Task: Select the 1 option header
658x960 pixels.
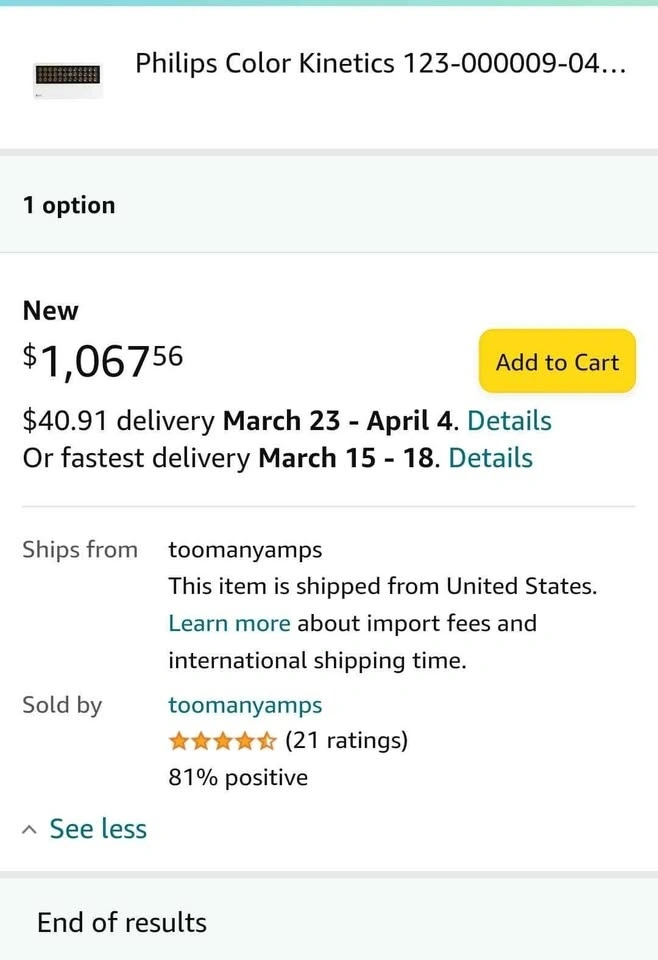Action: pos(69,205)
